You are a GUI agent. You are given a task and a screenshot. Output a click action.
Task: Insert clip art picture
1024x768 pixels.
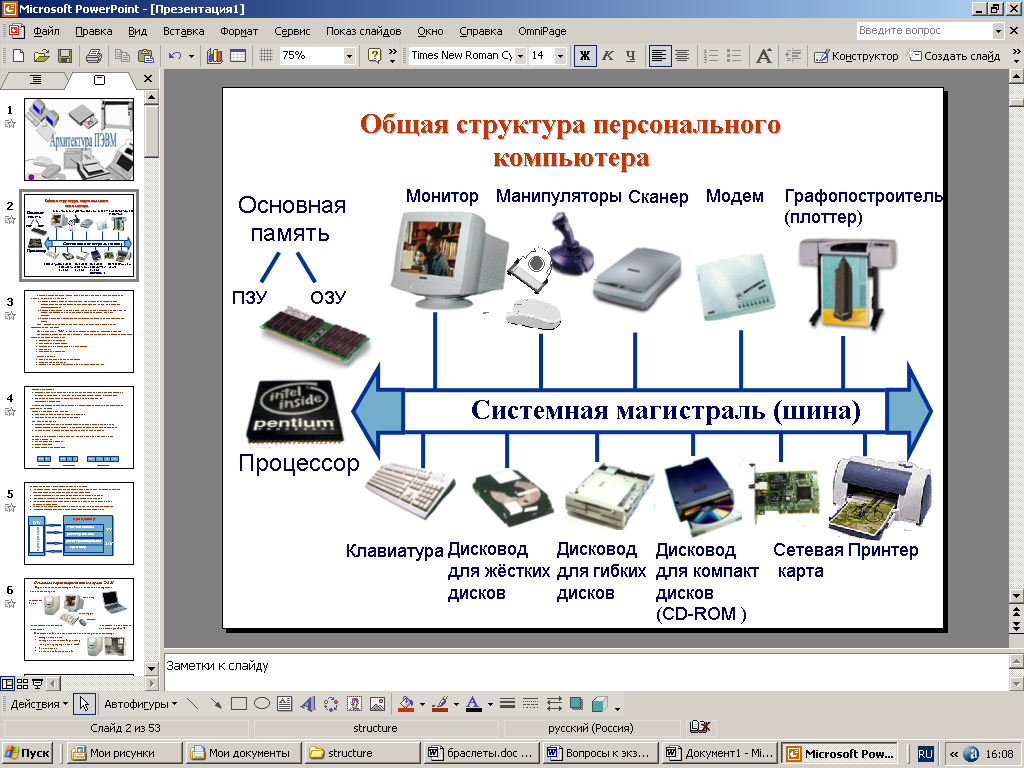tap(355, 703)
